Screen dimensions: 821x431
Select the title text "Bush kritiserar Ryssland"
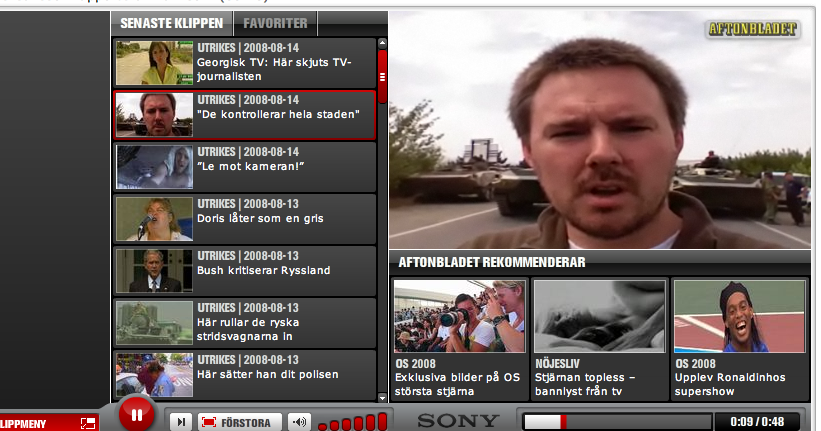pos(263,270)
